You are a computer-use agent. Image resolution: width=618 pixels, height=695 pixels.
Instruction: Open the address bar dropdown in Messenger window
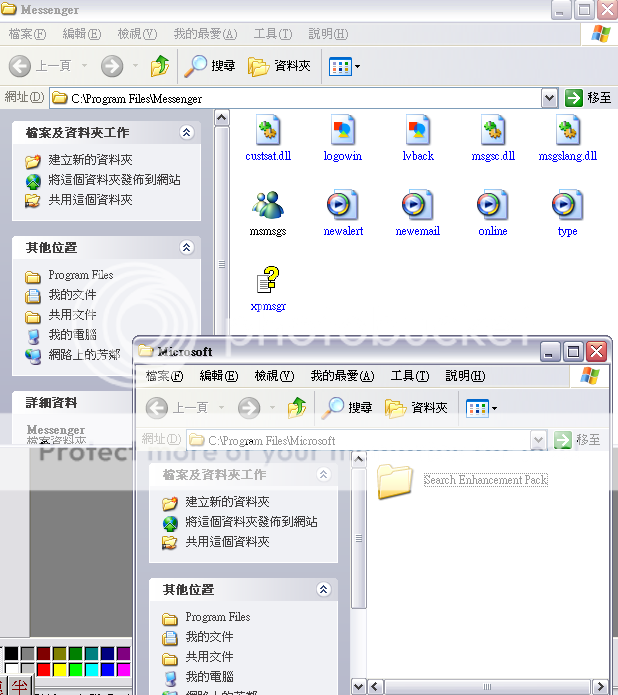point(549,98)
